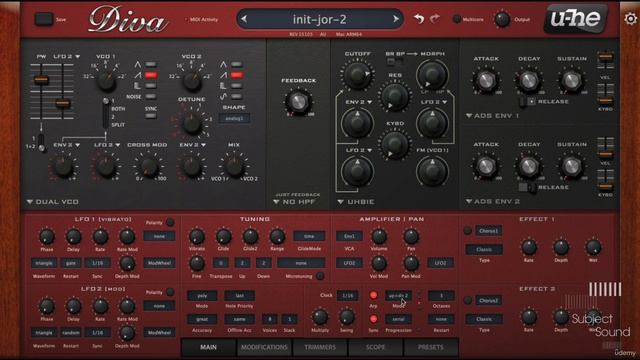Click the undo arrow
640x360 pixels.
[x=418, y=19]
